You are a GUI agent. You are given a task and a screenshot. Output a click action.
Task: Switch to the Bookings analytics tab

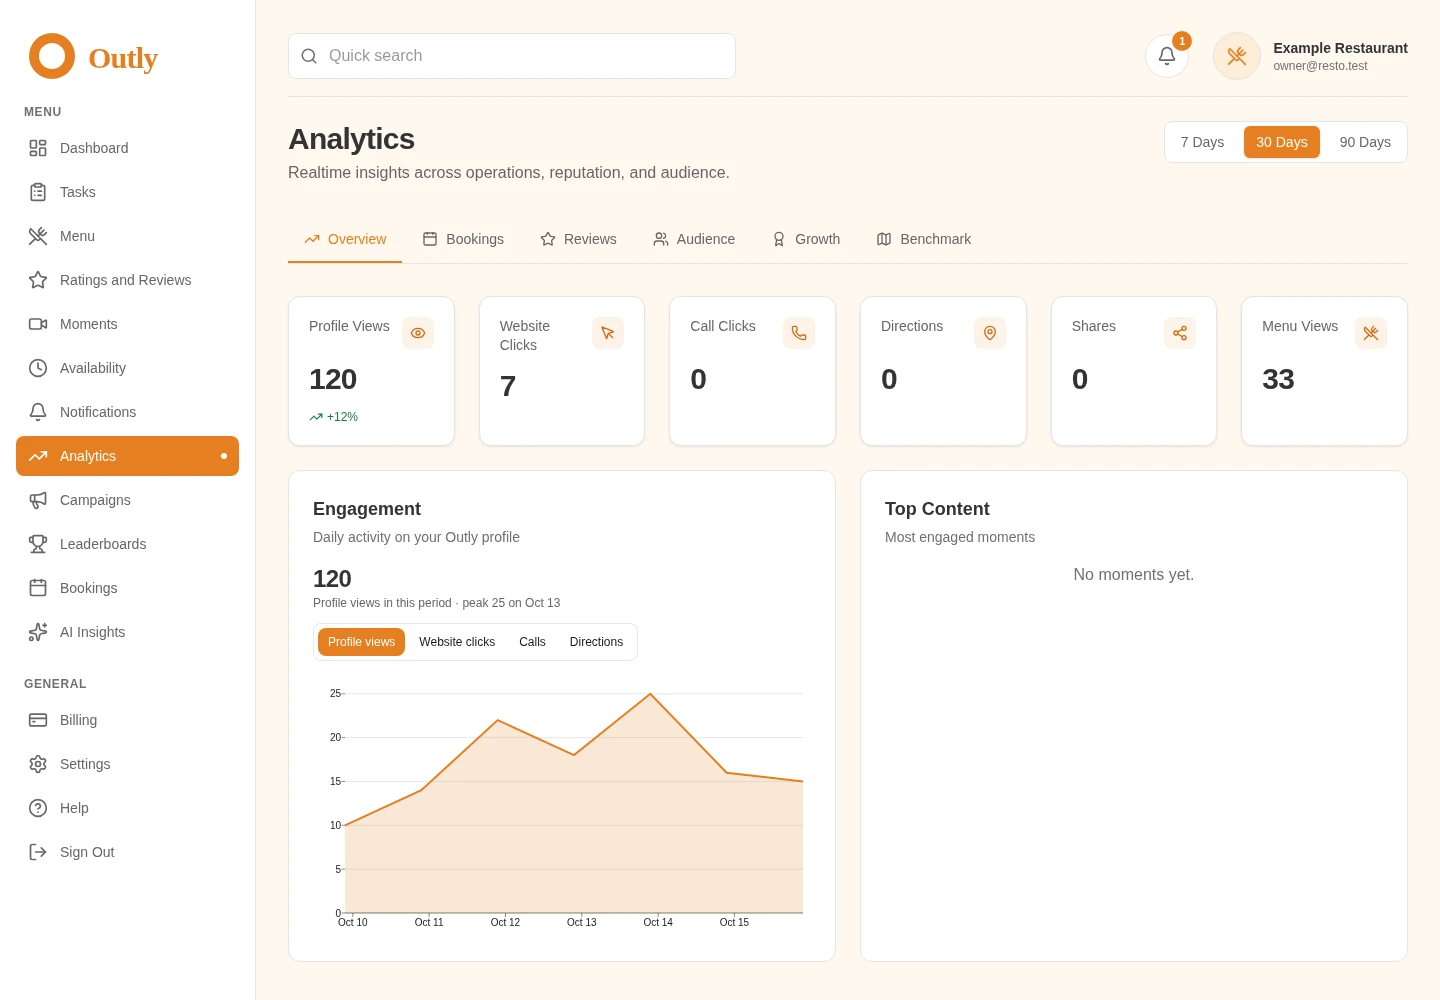click(x=463, y=239)
